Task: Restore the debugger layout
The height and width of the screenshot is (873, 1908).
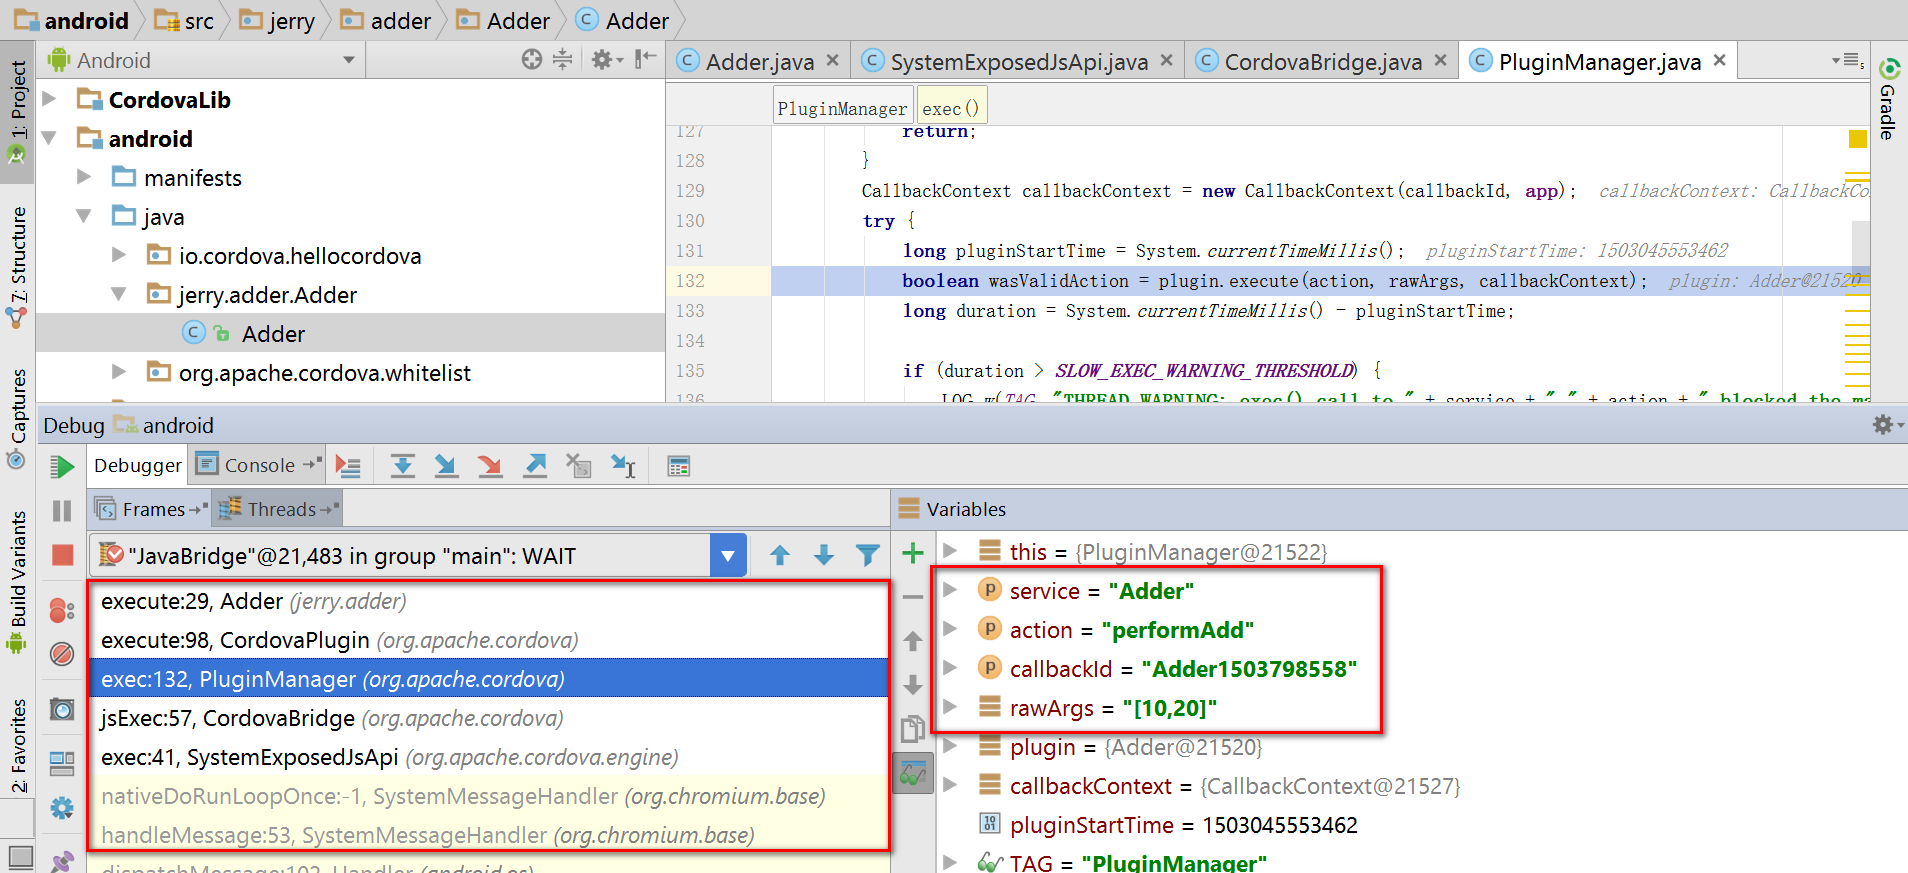Action: (62, 764)
